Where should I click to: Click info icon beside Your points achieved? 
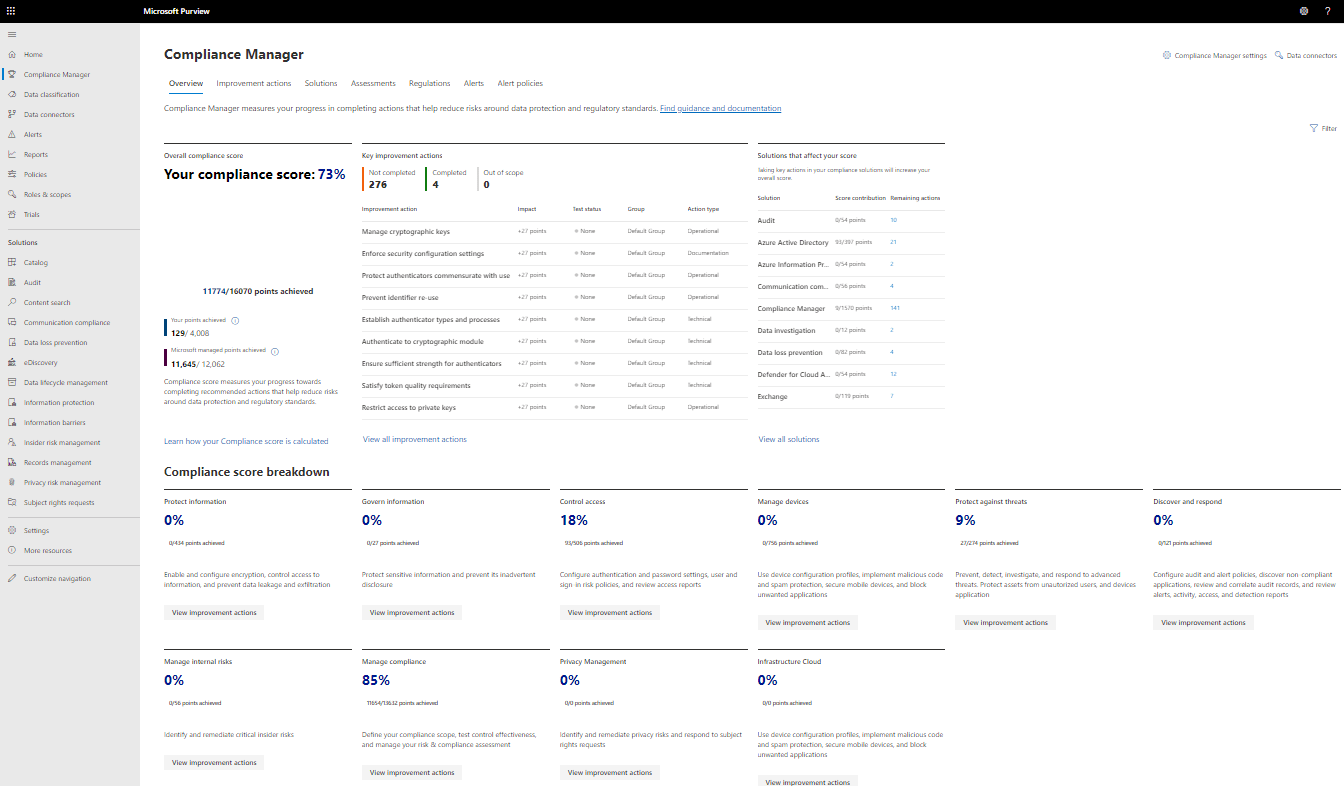coord(235,321)
